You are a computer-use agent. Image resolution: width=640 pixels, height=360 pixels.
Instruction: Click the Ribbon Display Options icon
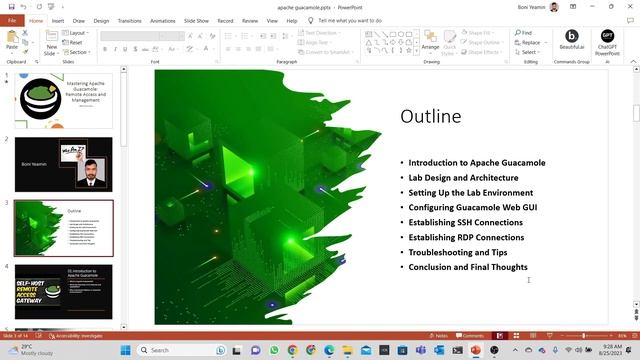click(573, 7)
